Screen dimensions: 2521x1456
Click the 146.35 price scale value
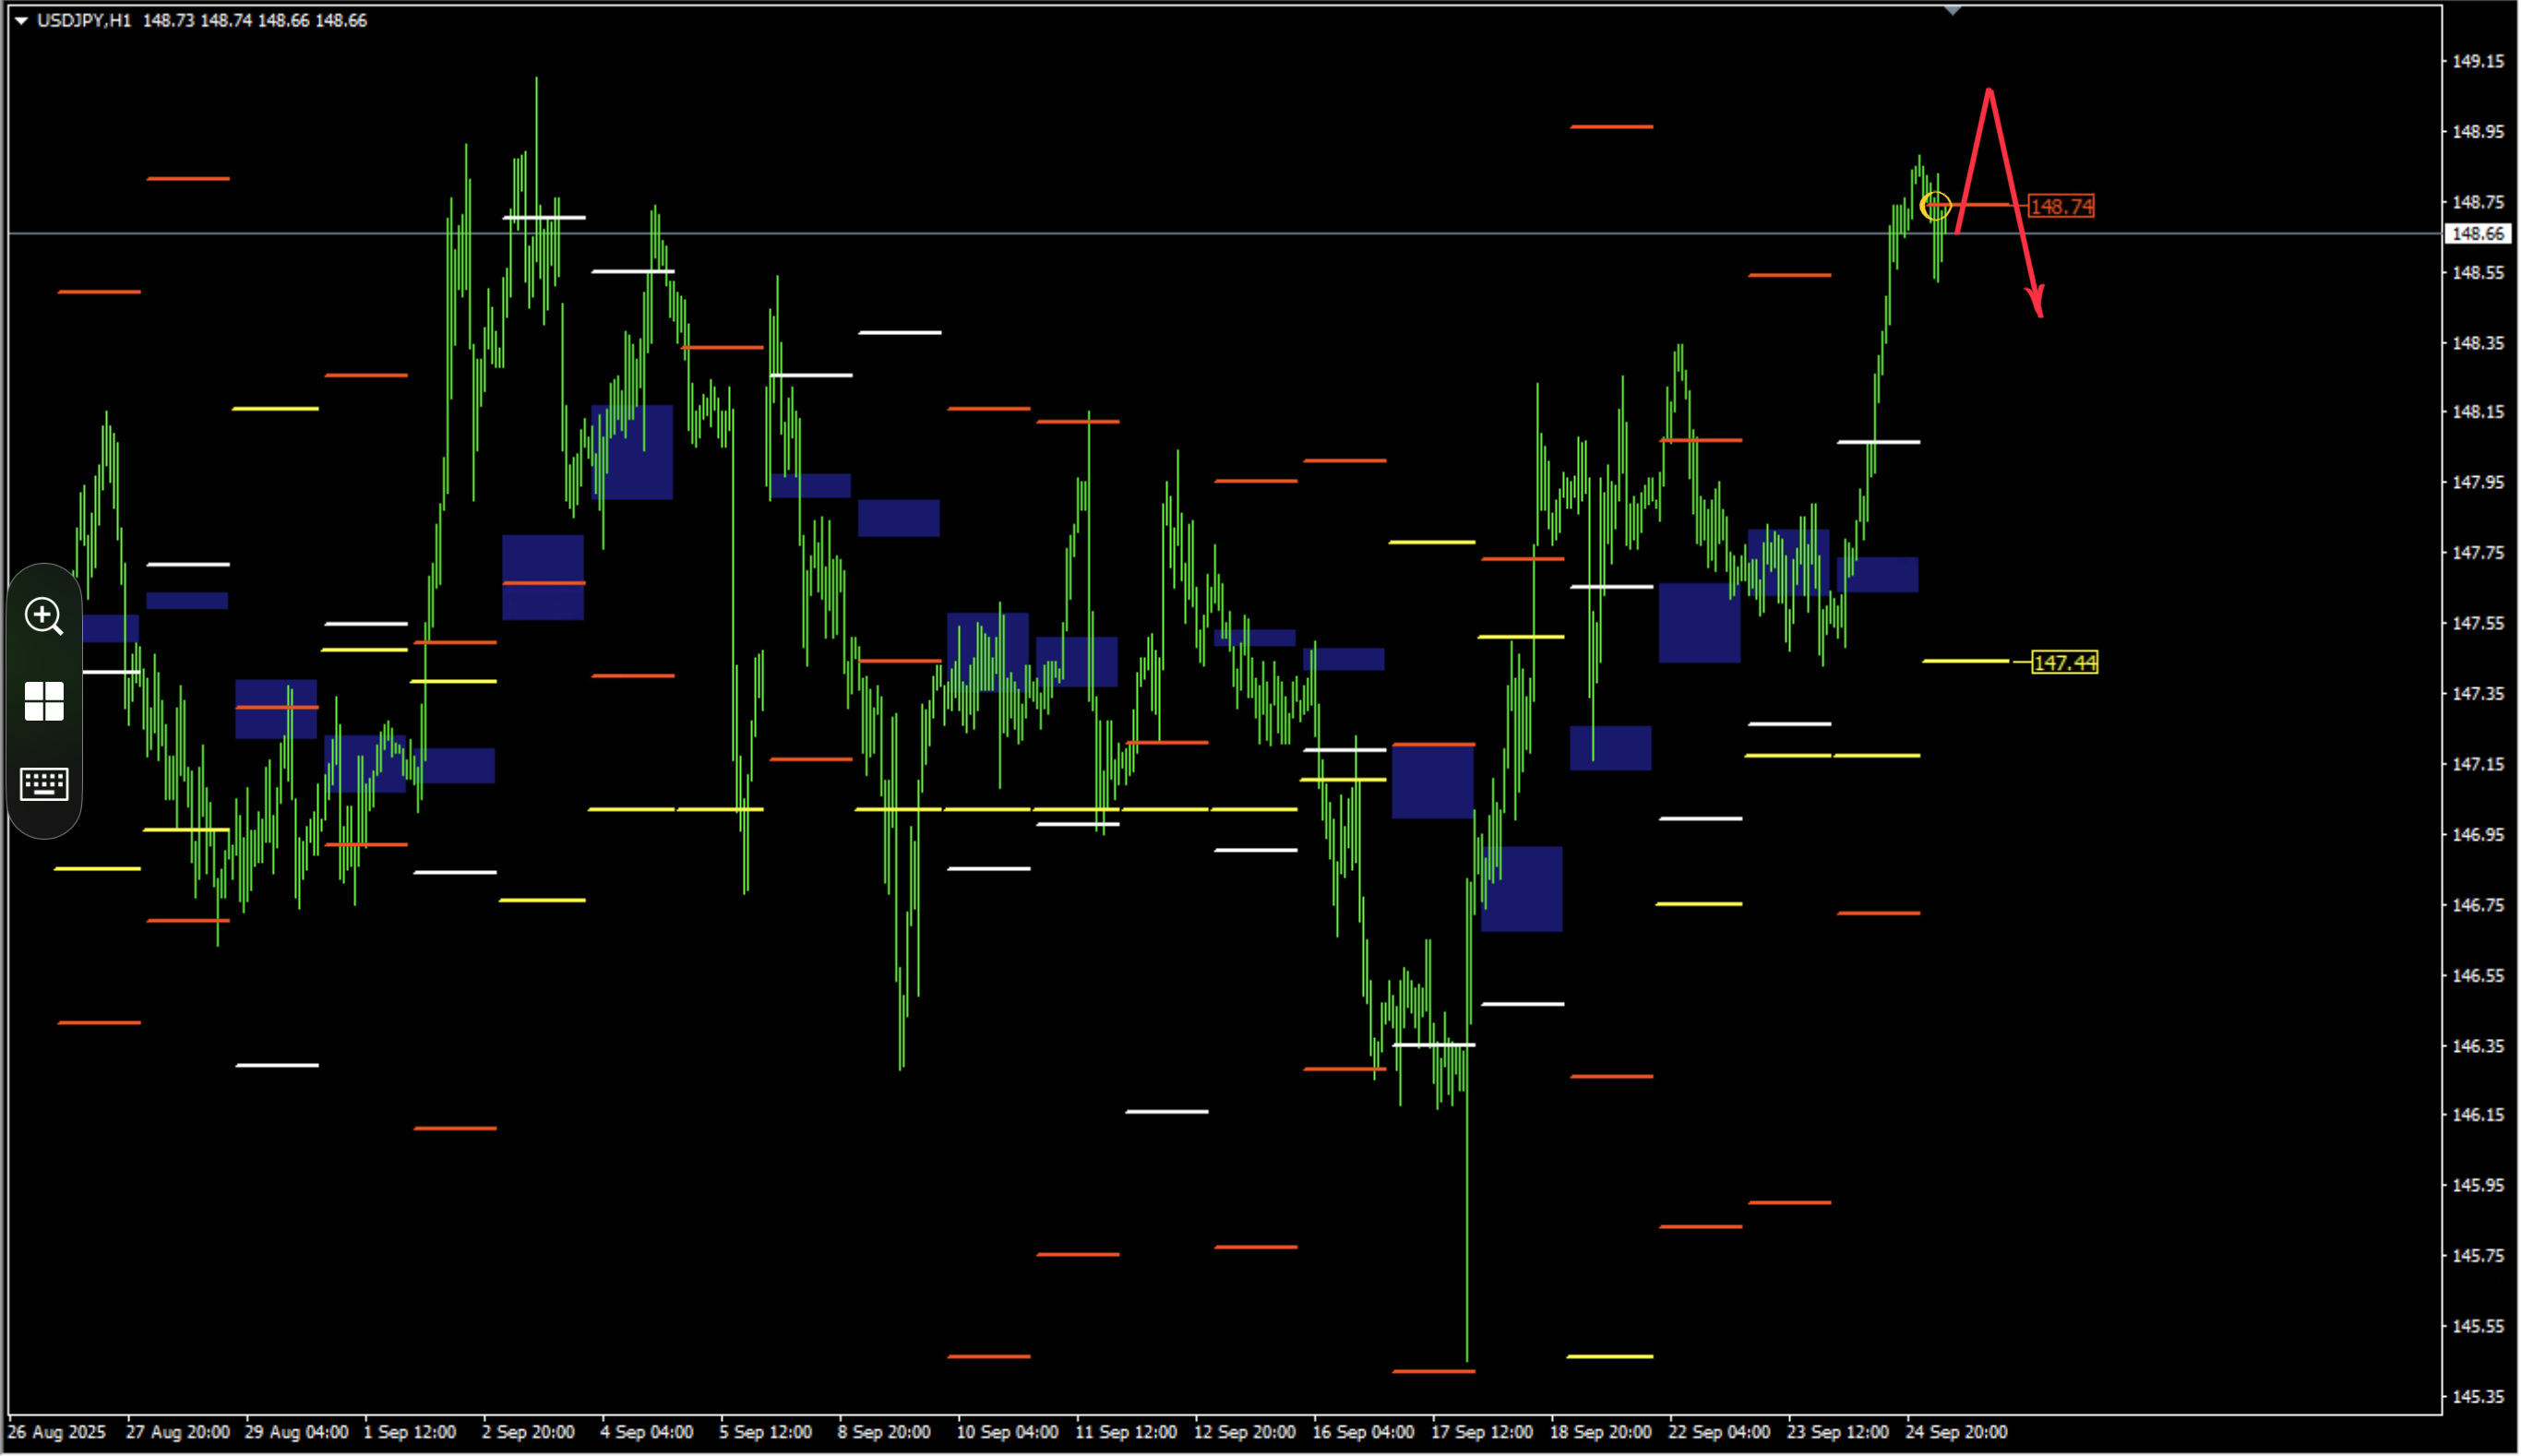pos(2478,1046)
